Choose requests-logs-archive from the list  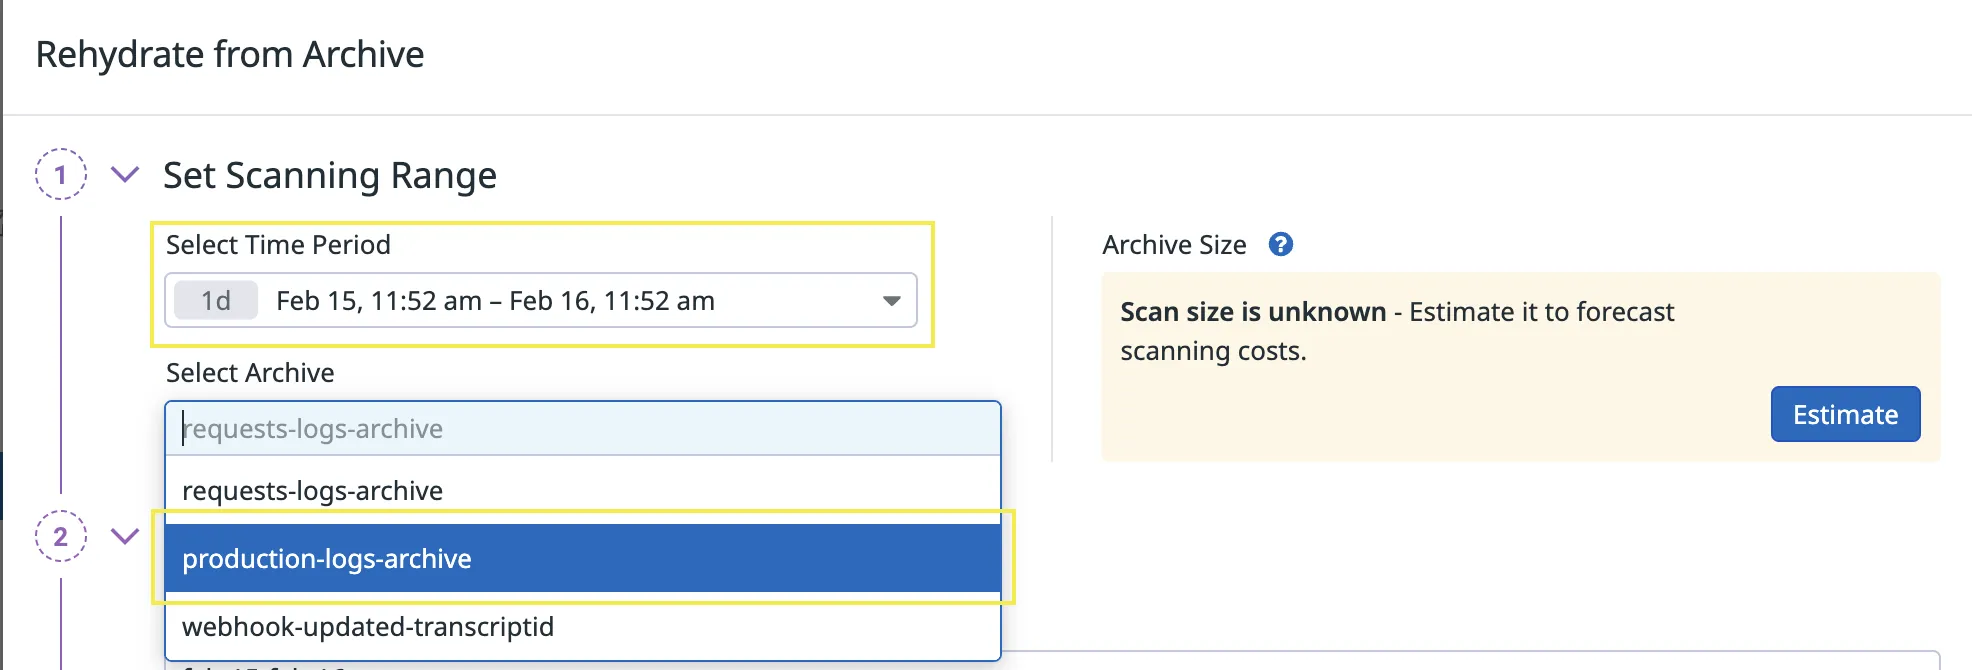point(312,491)
